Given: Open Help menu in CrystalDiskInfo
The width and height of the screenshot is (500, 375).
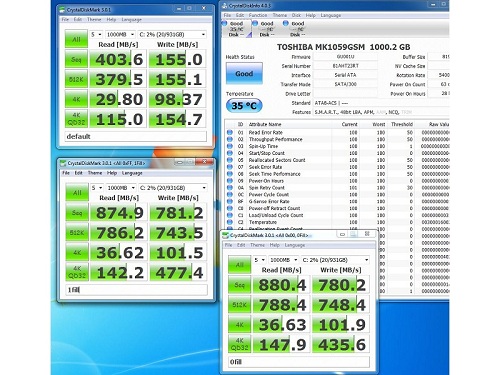Looking at the screenshot, I should (311, 15).
